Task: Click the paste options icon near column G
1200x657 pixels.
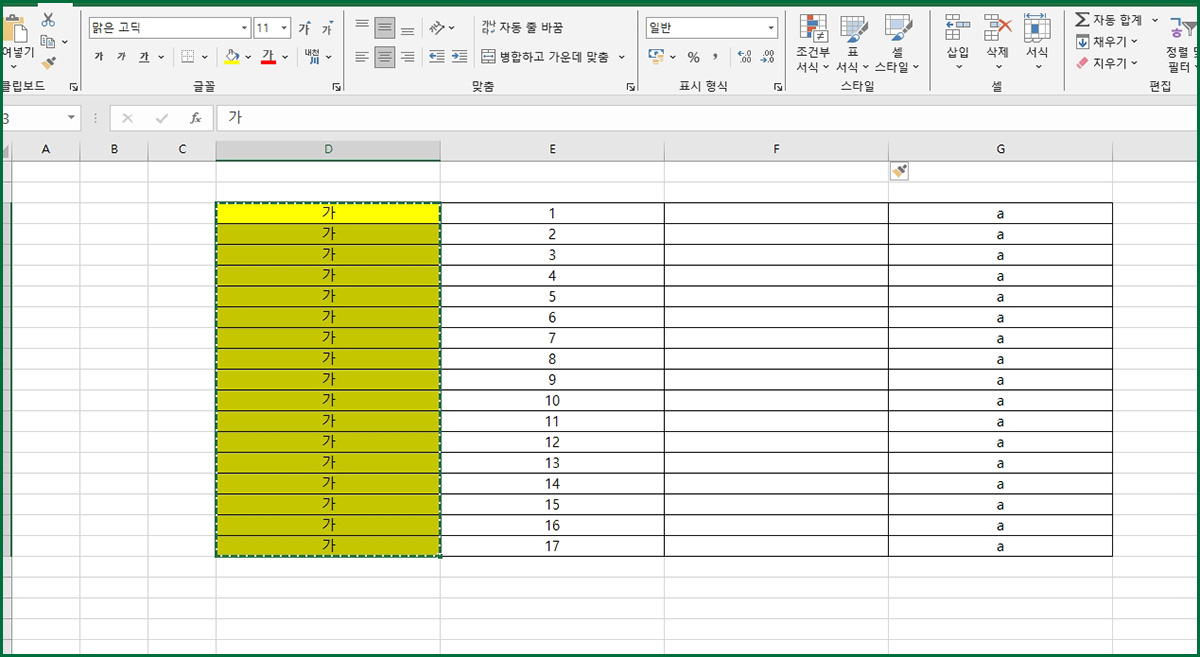Action: [899, 172]
